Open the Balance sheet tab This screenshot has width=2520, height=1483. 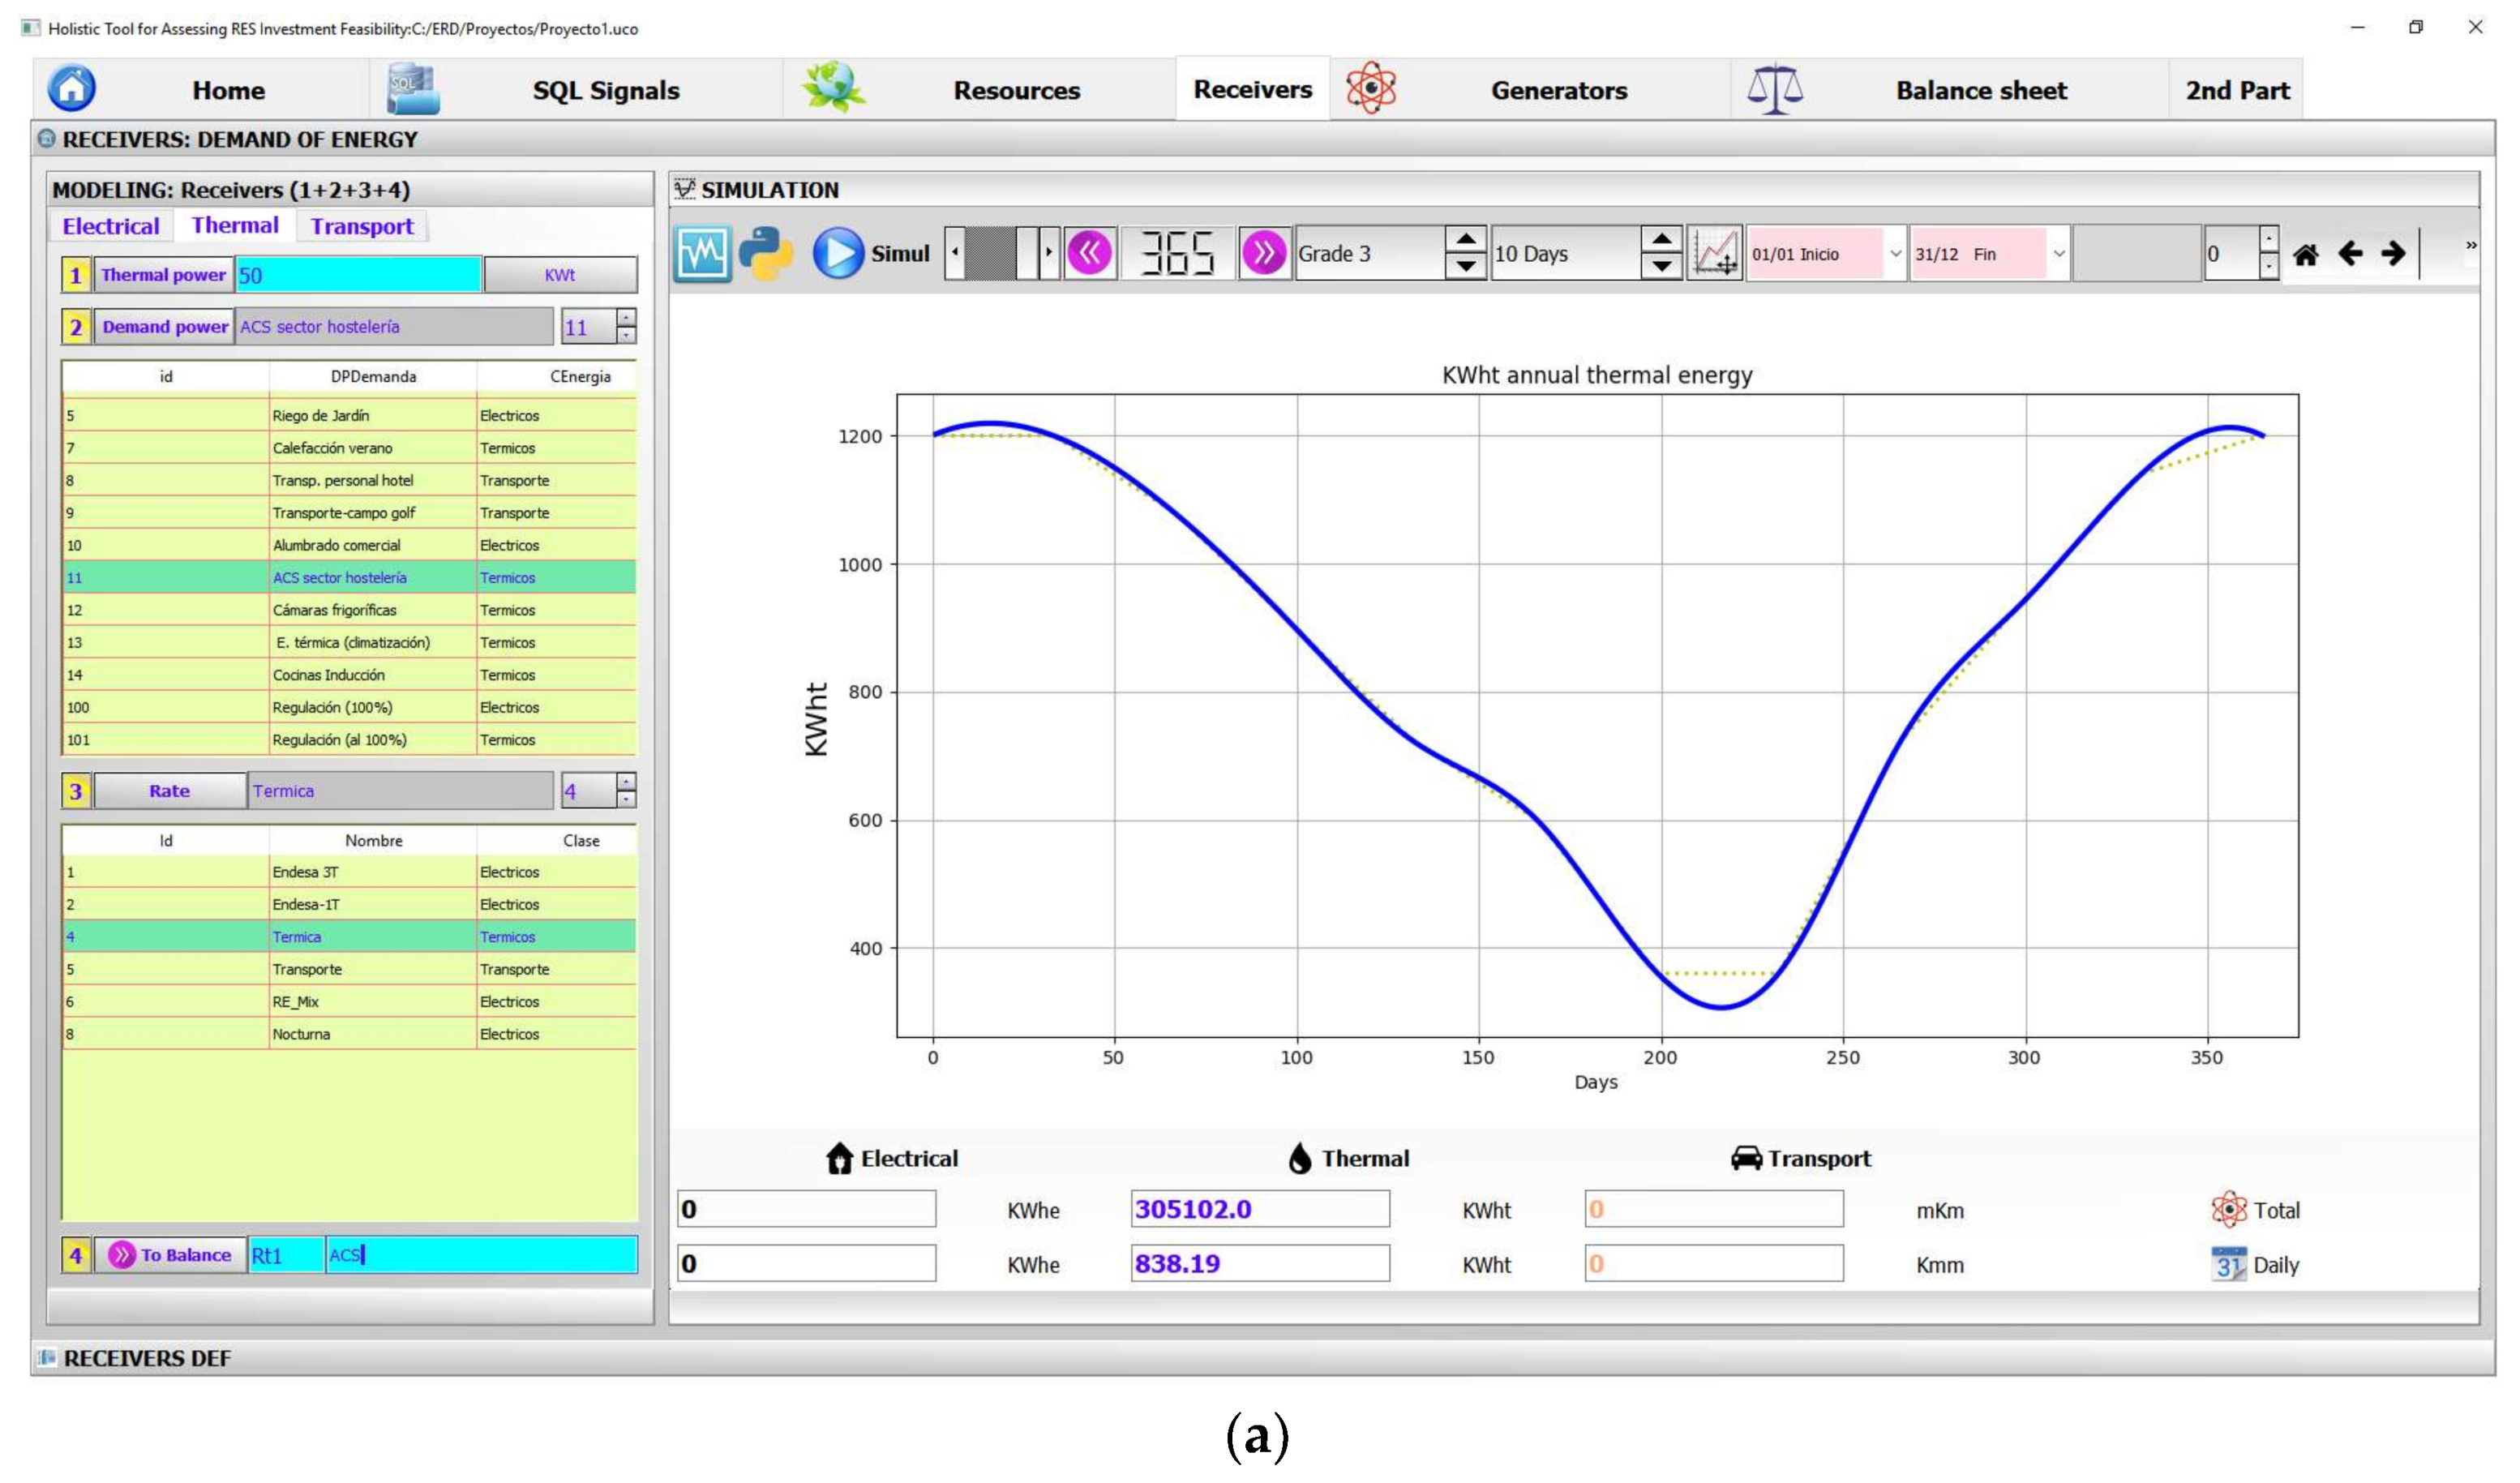[1980, 90]
